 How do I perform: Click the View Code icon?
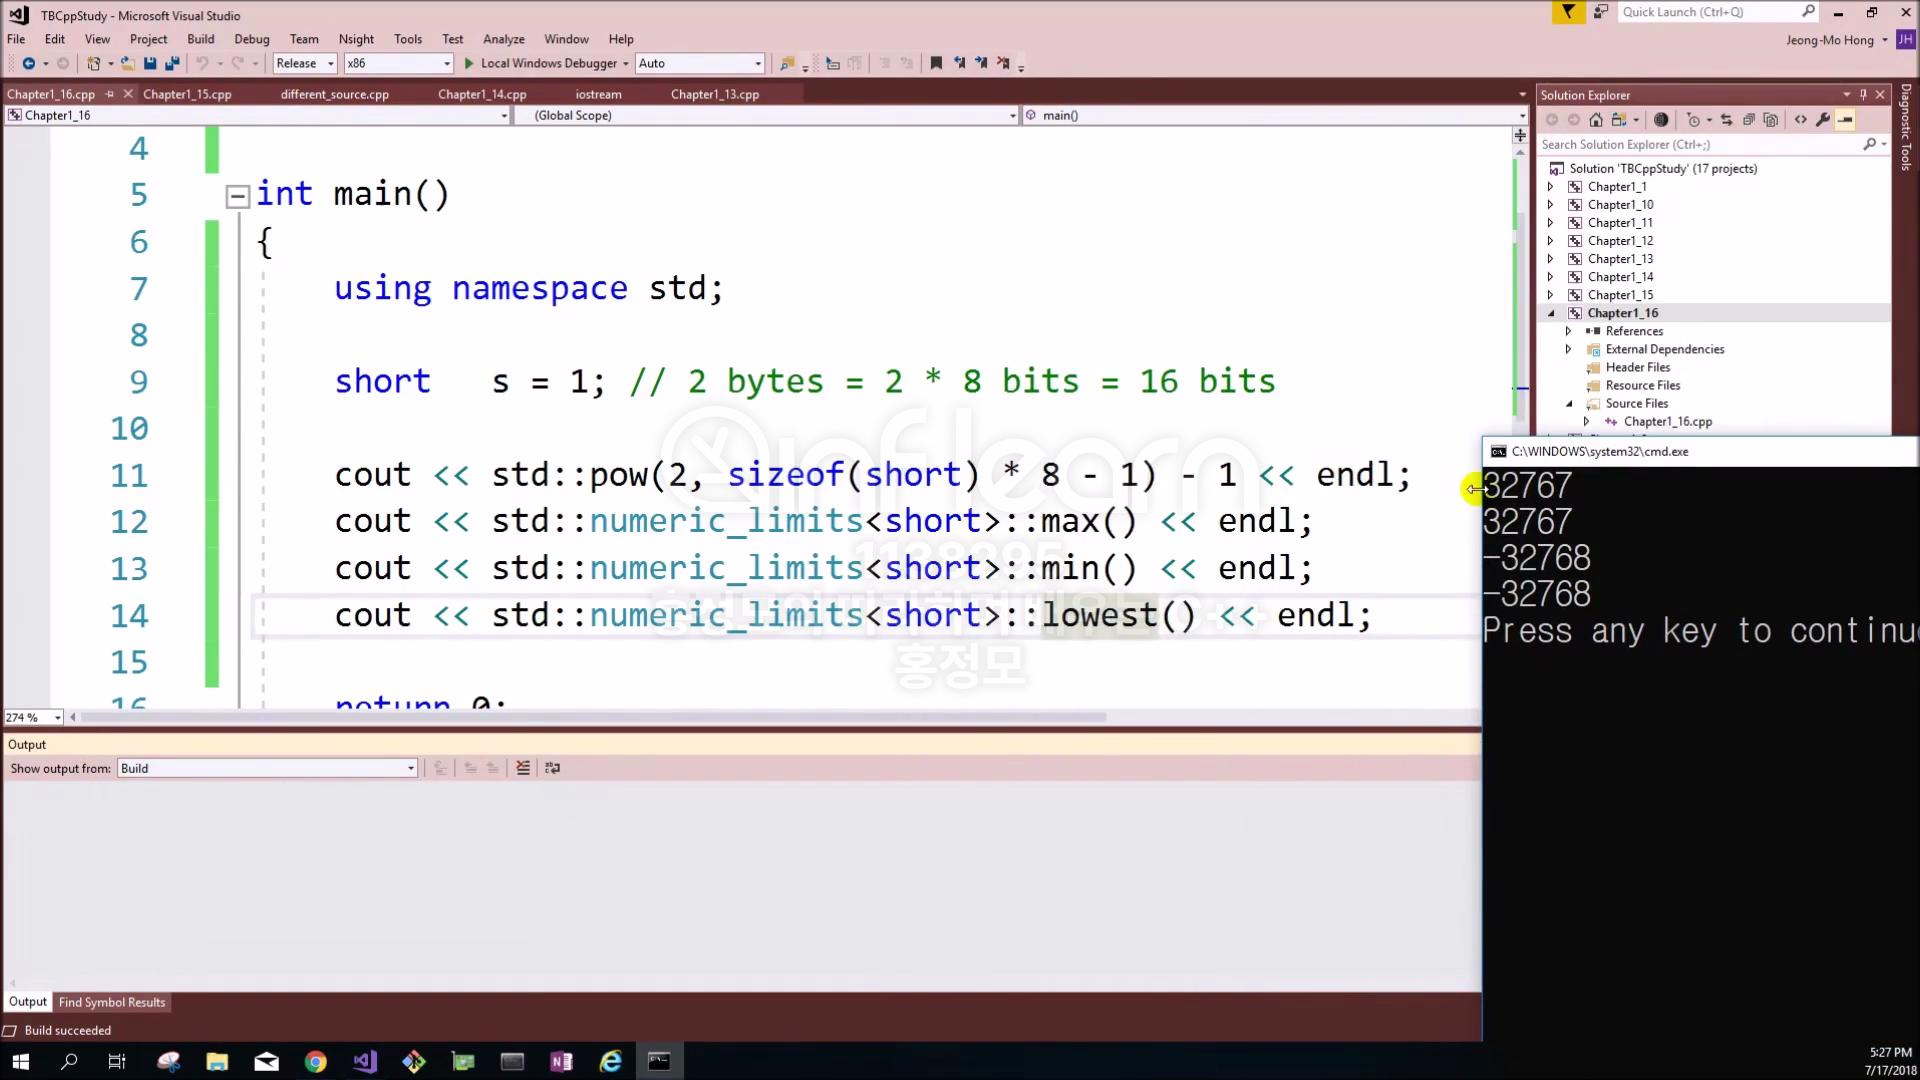[x=1801, y=120]
